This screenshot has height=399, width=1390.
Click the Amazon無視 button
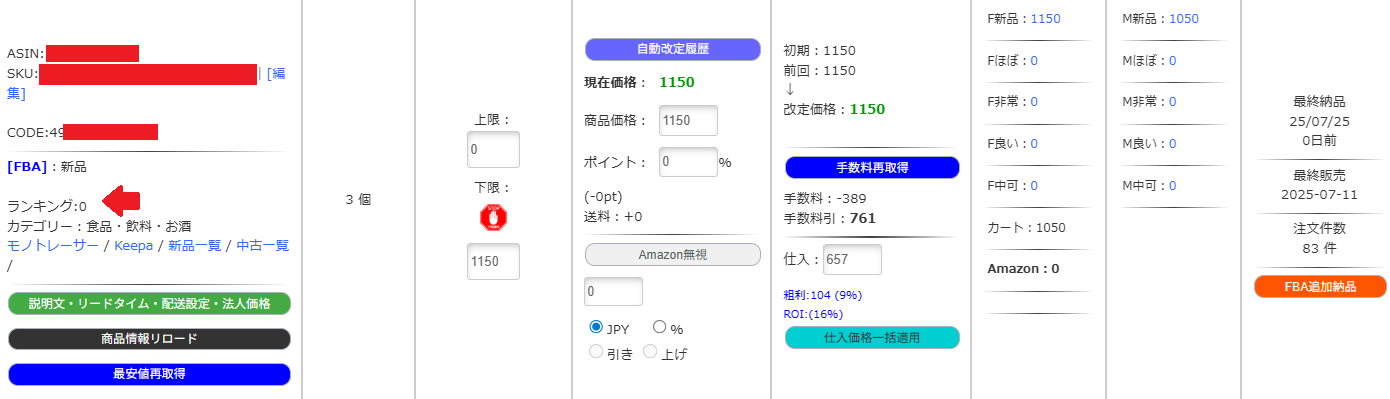pos(673,254)
